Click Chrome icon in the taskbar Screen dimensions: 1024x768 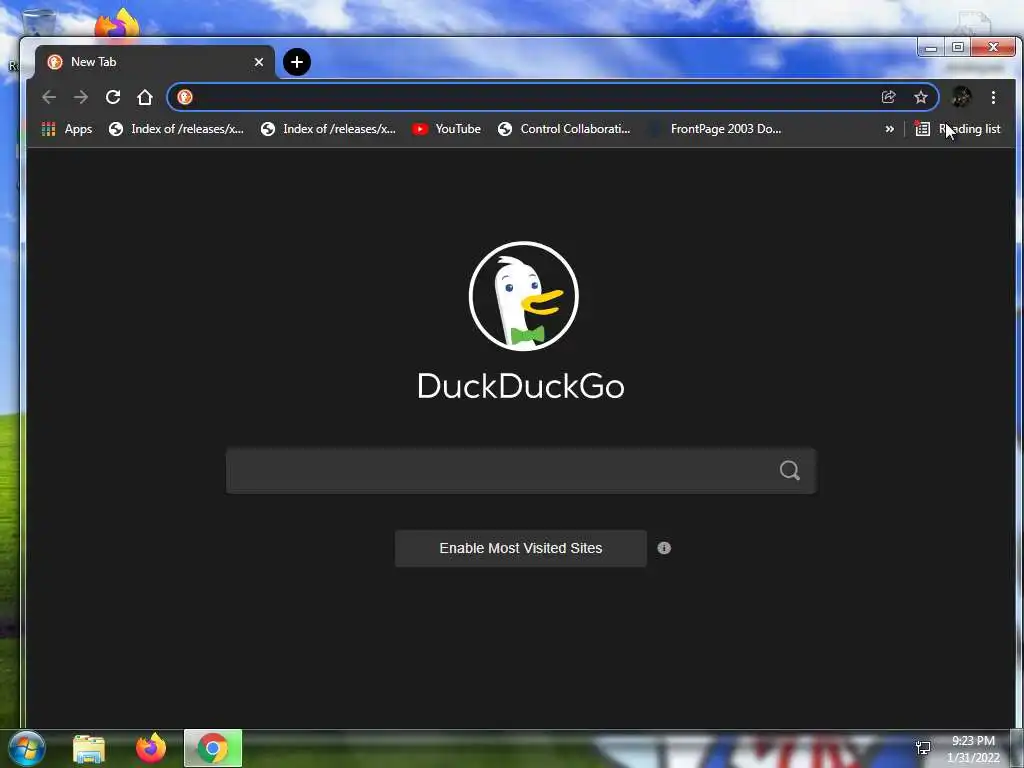(213, 748)
